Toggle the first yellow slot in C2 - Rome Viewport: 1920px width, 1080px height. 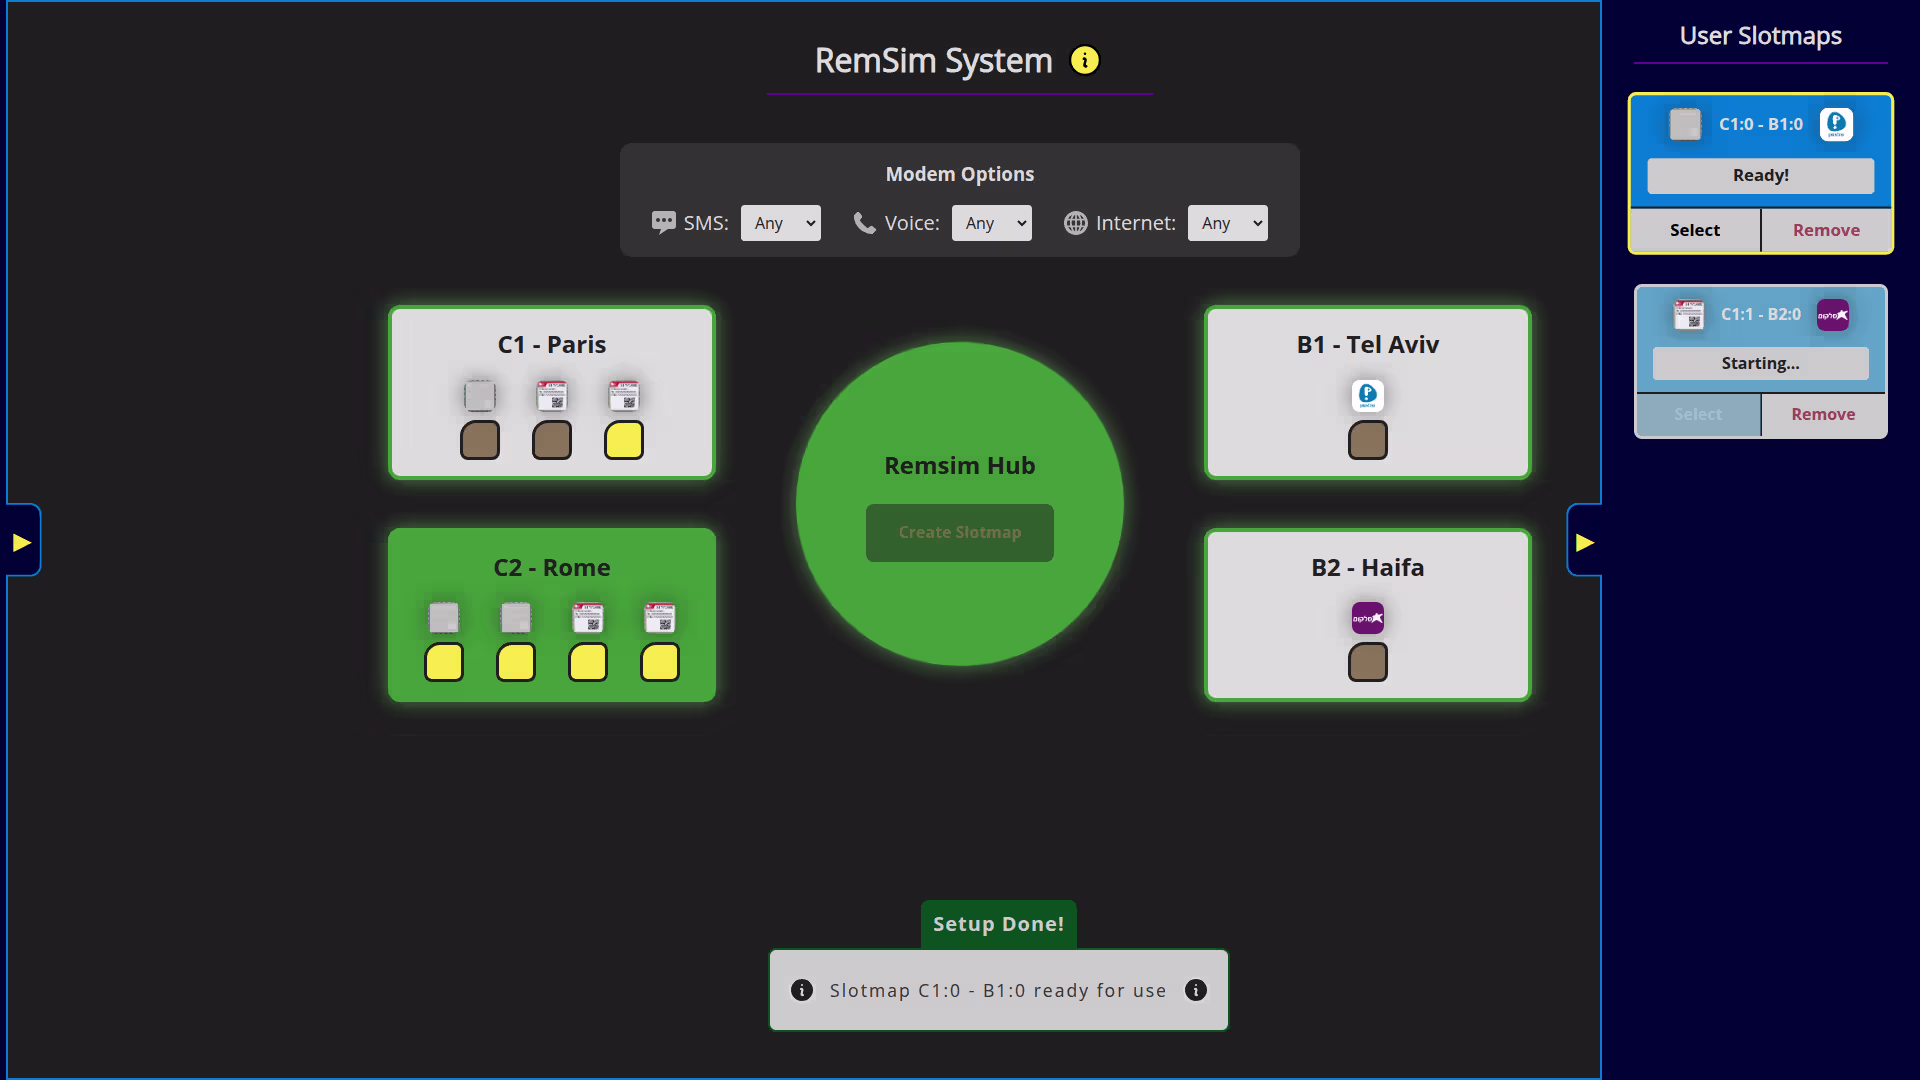click(x=444, y=662)
